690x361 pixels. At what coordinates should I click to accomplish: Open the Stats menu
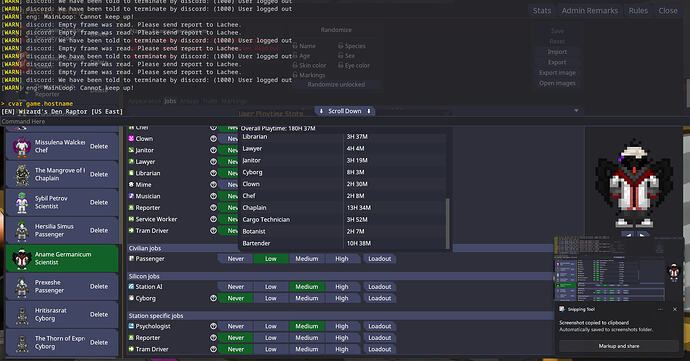tap(542, 11)
